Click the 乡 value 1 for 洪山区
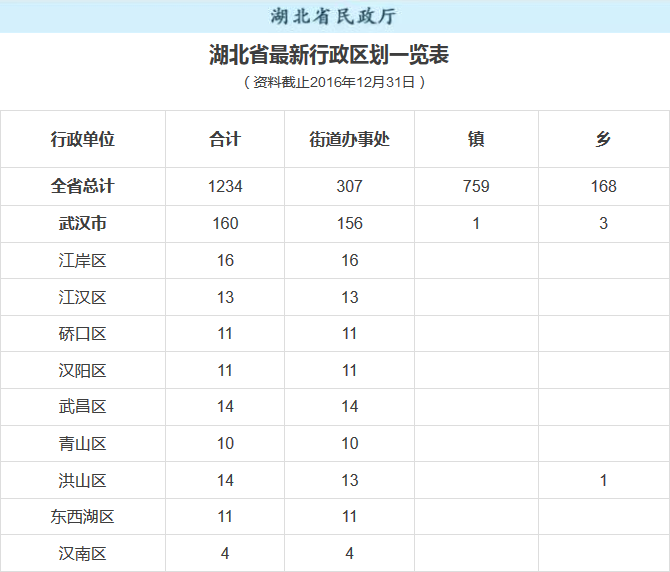Image resolution: width=670 pixels, height=572 pixels. 603,481
